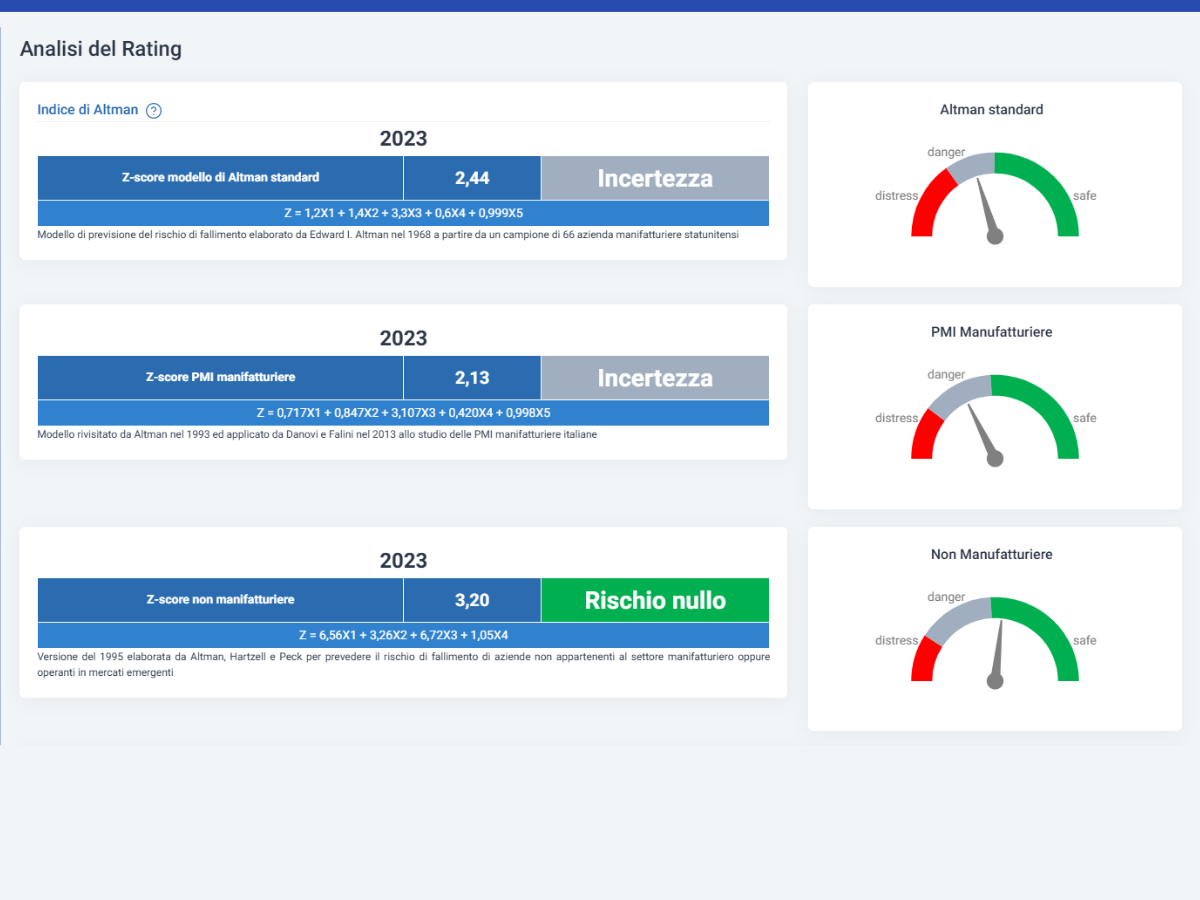Select the formula Z = 6,56X1 + 3,26X2 row
This screenshot has width=1200, height=900.
(x=403, y=635)
